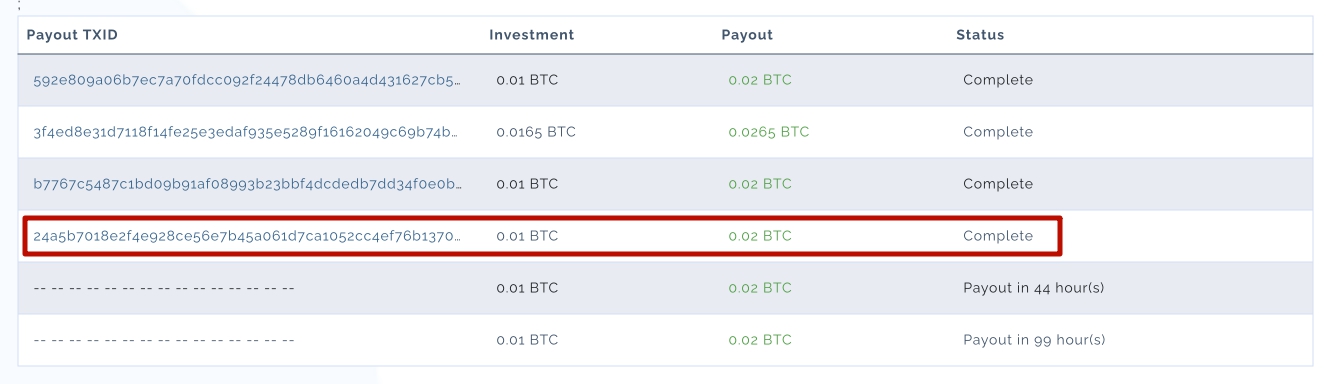Click the 0.0165 BTC investment value
This screenshot has height=384, width=1328.
point(536,132)
